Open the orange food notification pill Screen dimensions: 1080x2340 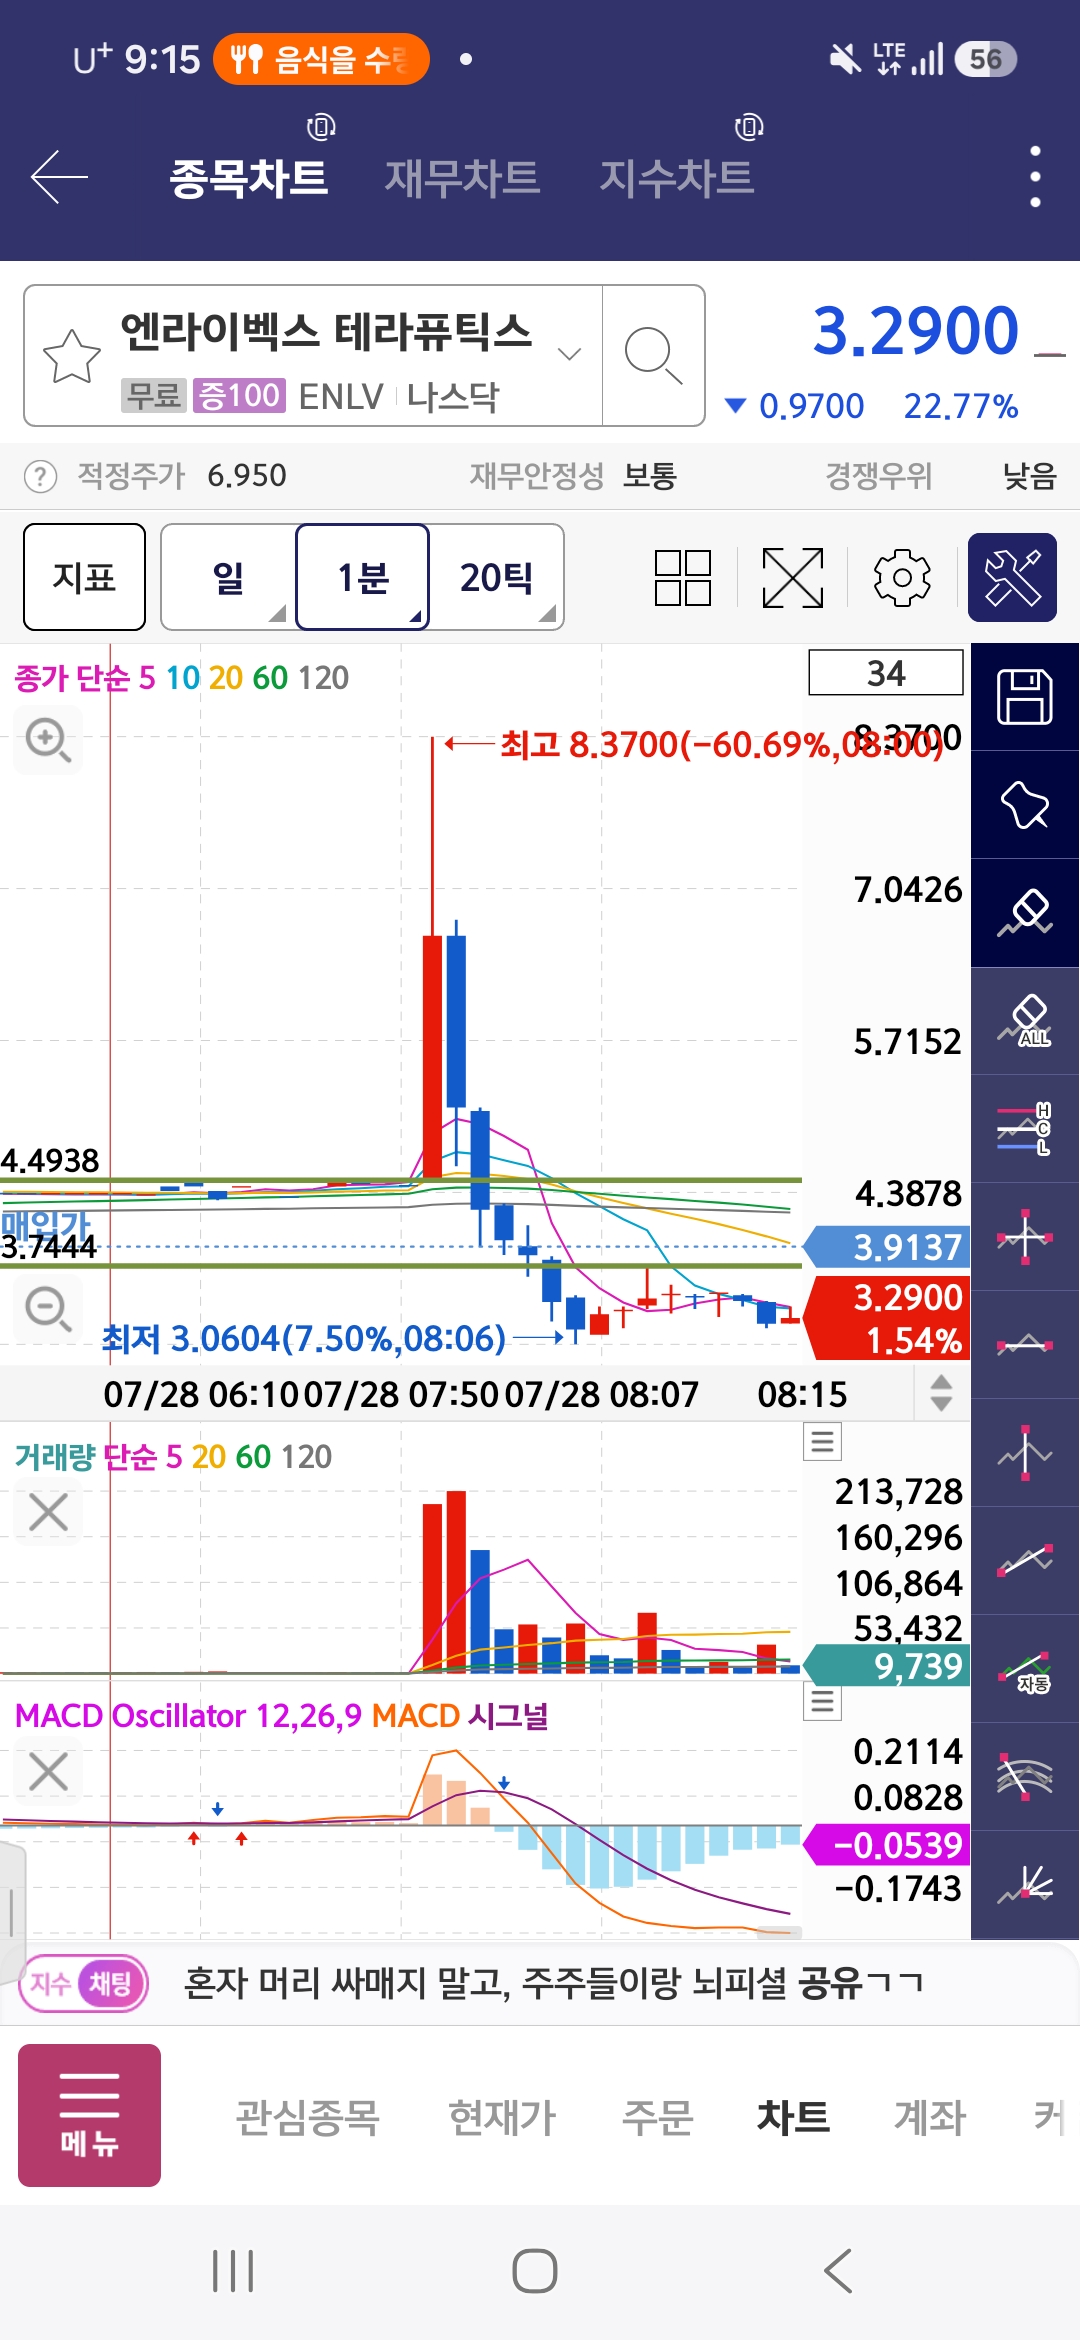tap(321, 59)
